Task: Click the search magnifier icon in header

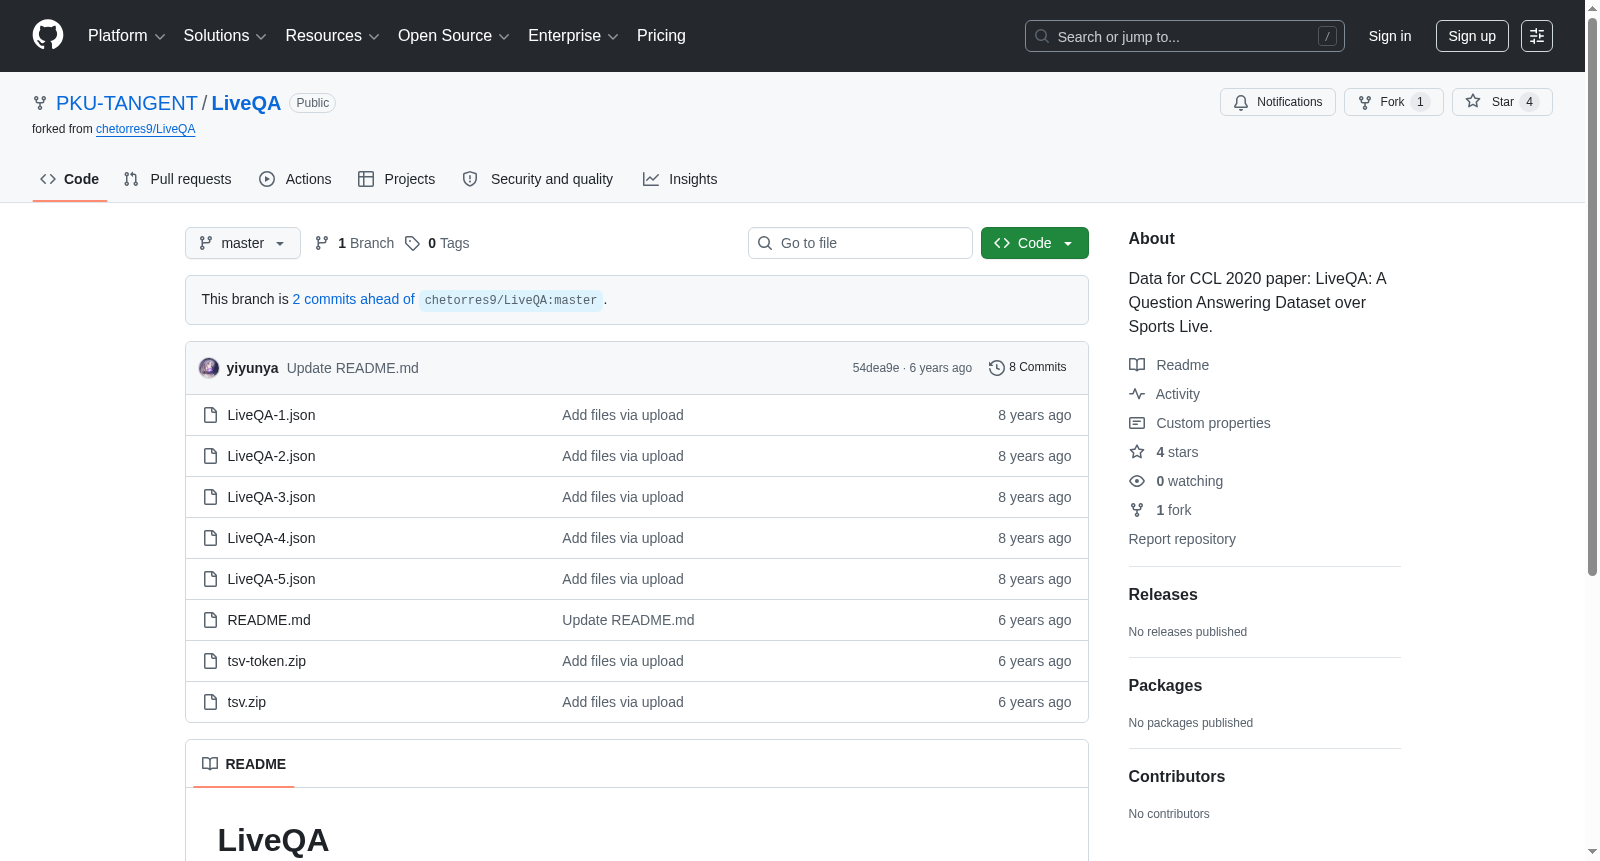Action: tap(1042, 36)
